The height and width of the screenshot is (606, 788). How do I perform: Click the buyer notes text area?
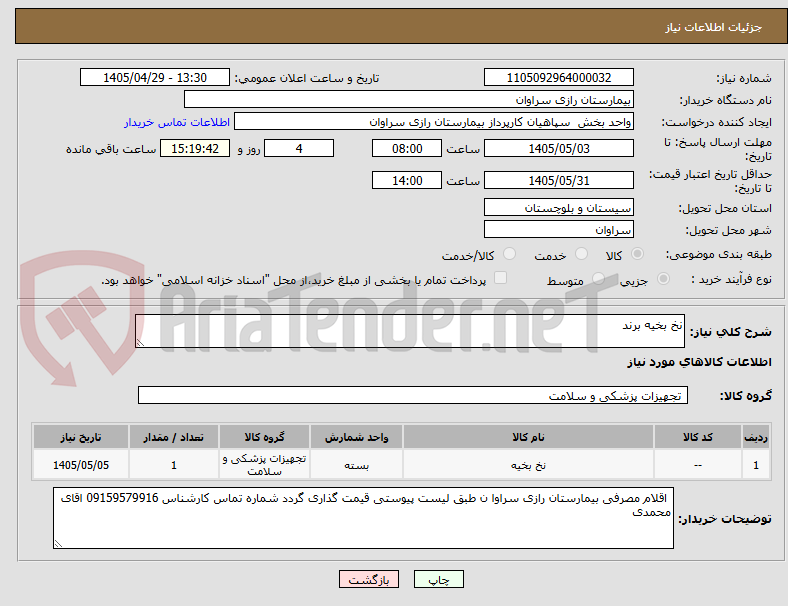tap(363, 518)
